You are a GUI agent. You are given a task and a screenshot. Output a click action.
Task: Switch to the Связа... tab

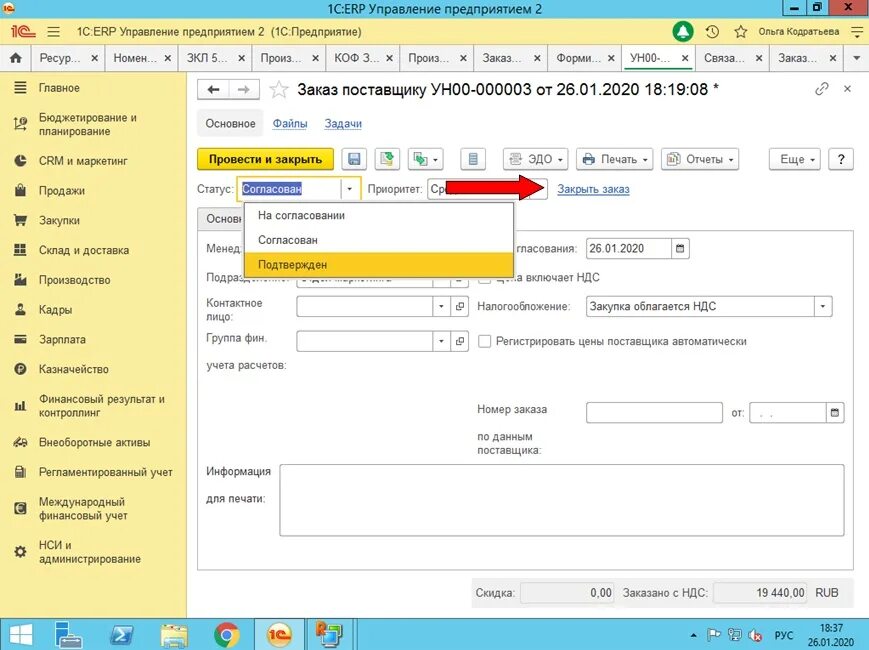coord(724,58)
